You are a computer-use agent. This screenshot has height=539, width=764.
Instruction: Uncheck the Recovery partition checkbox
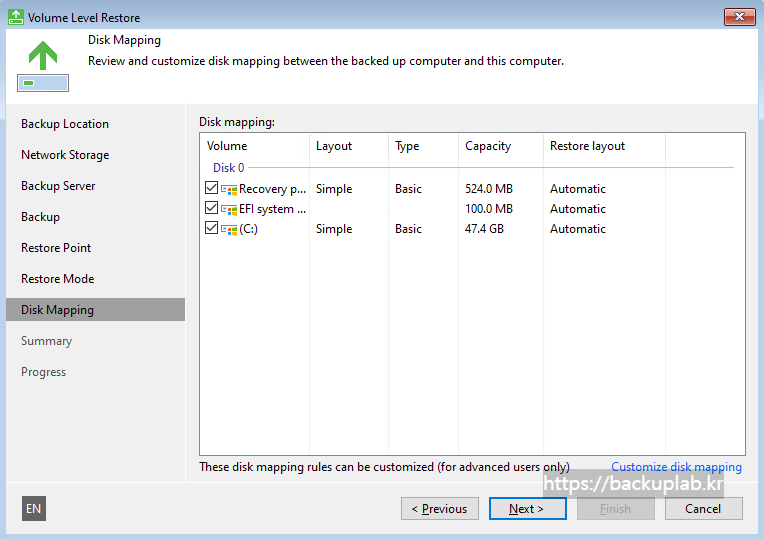click(211, 188)
